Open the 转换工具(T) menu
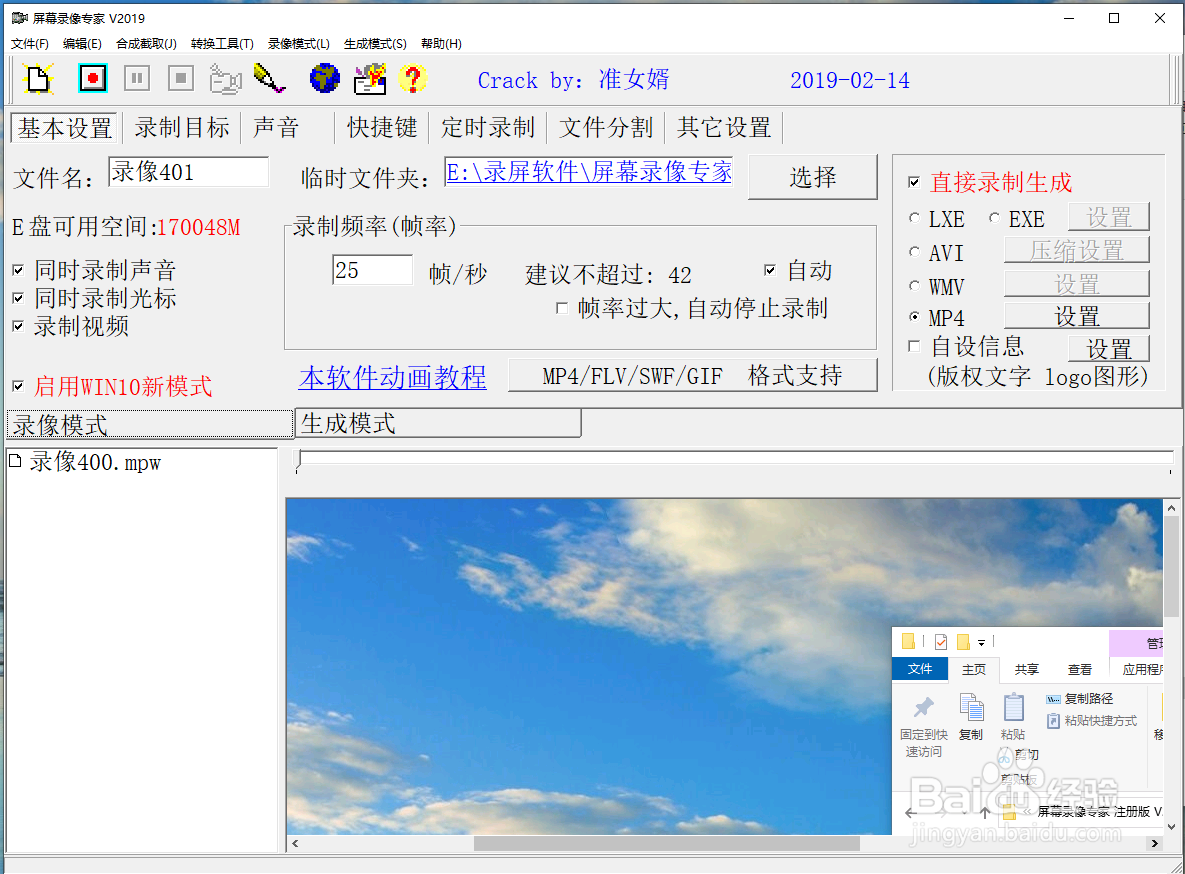Image resolution: width=1185 pixels, height=874 pixels. [x=221, y=44]
